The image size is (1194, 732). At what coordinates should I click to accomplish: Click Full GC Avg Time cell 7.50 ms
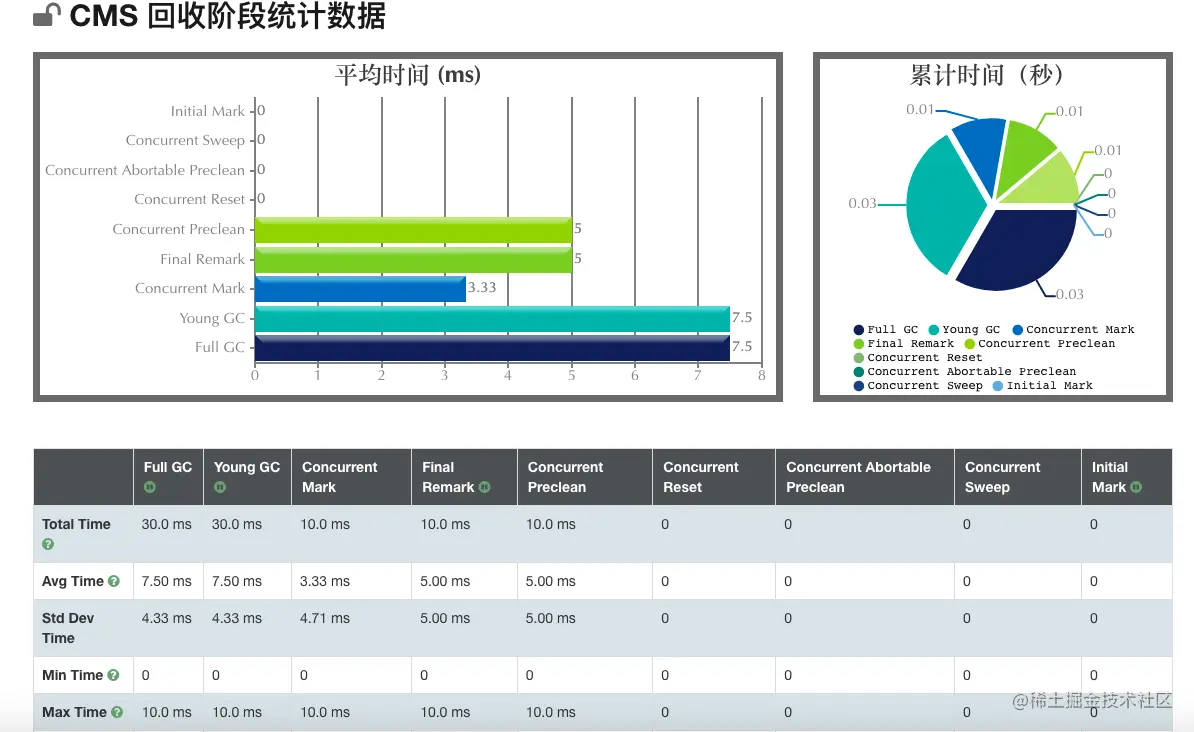pyautogui.click(x=167, y=581)
